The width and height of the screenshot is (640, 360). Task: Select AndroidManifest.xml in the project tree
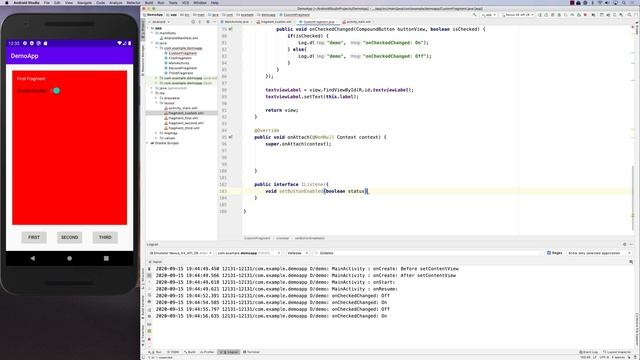pos(180,38)
